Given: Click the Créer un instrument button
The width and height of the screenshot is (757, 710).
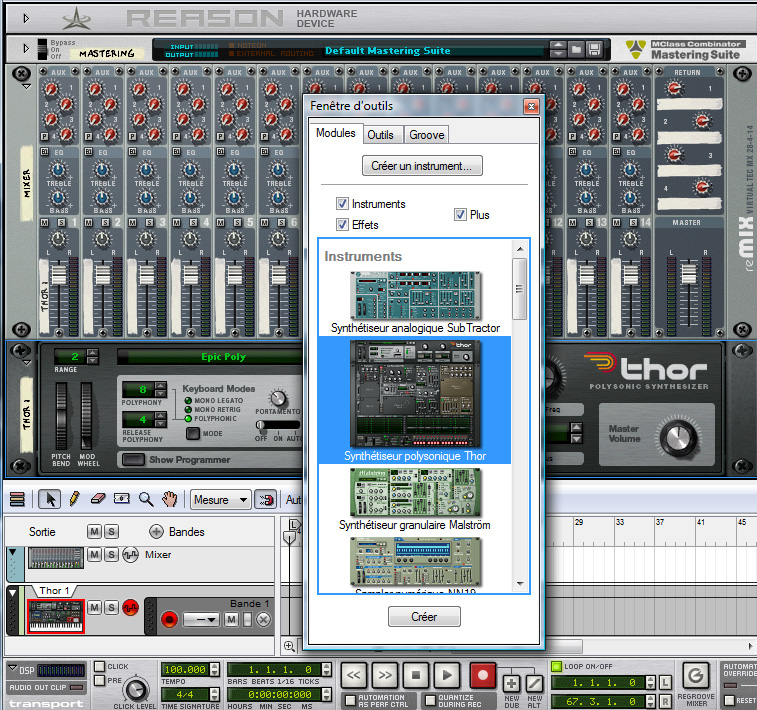Looking at the screenshot, I should coord(422,166).
